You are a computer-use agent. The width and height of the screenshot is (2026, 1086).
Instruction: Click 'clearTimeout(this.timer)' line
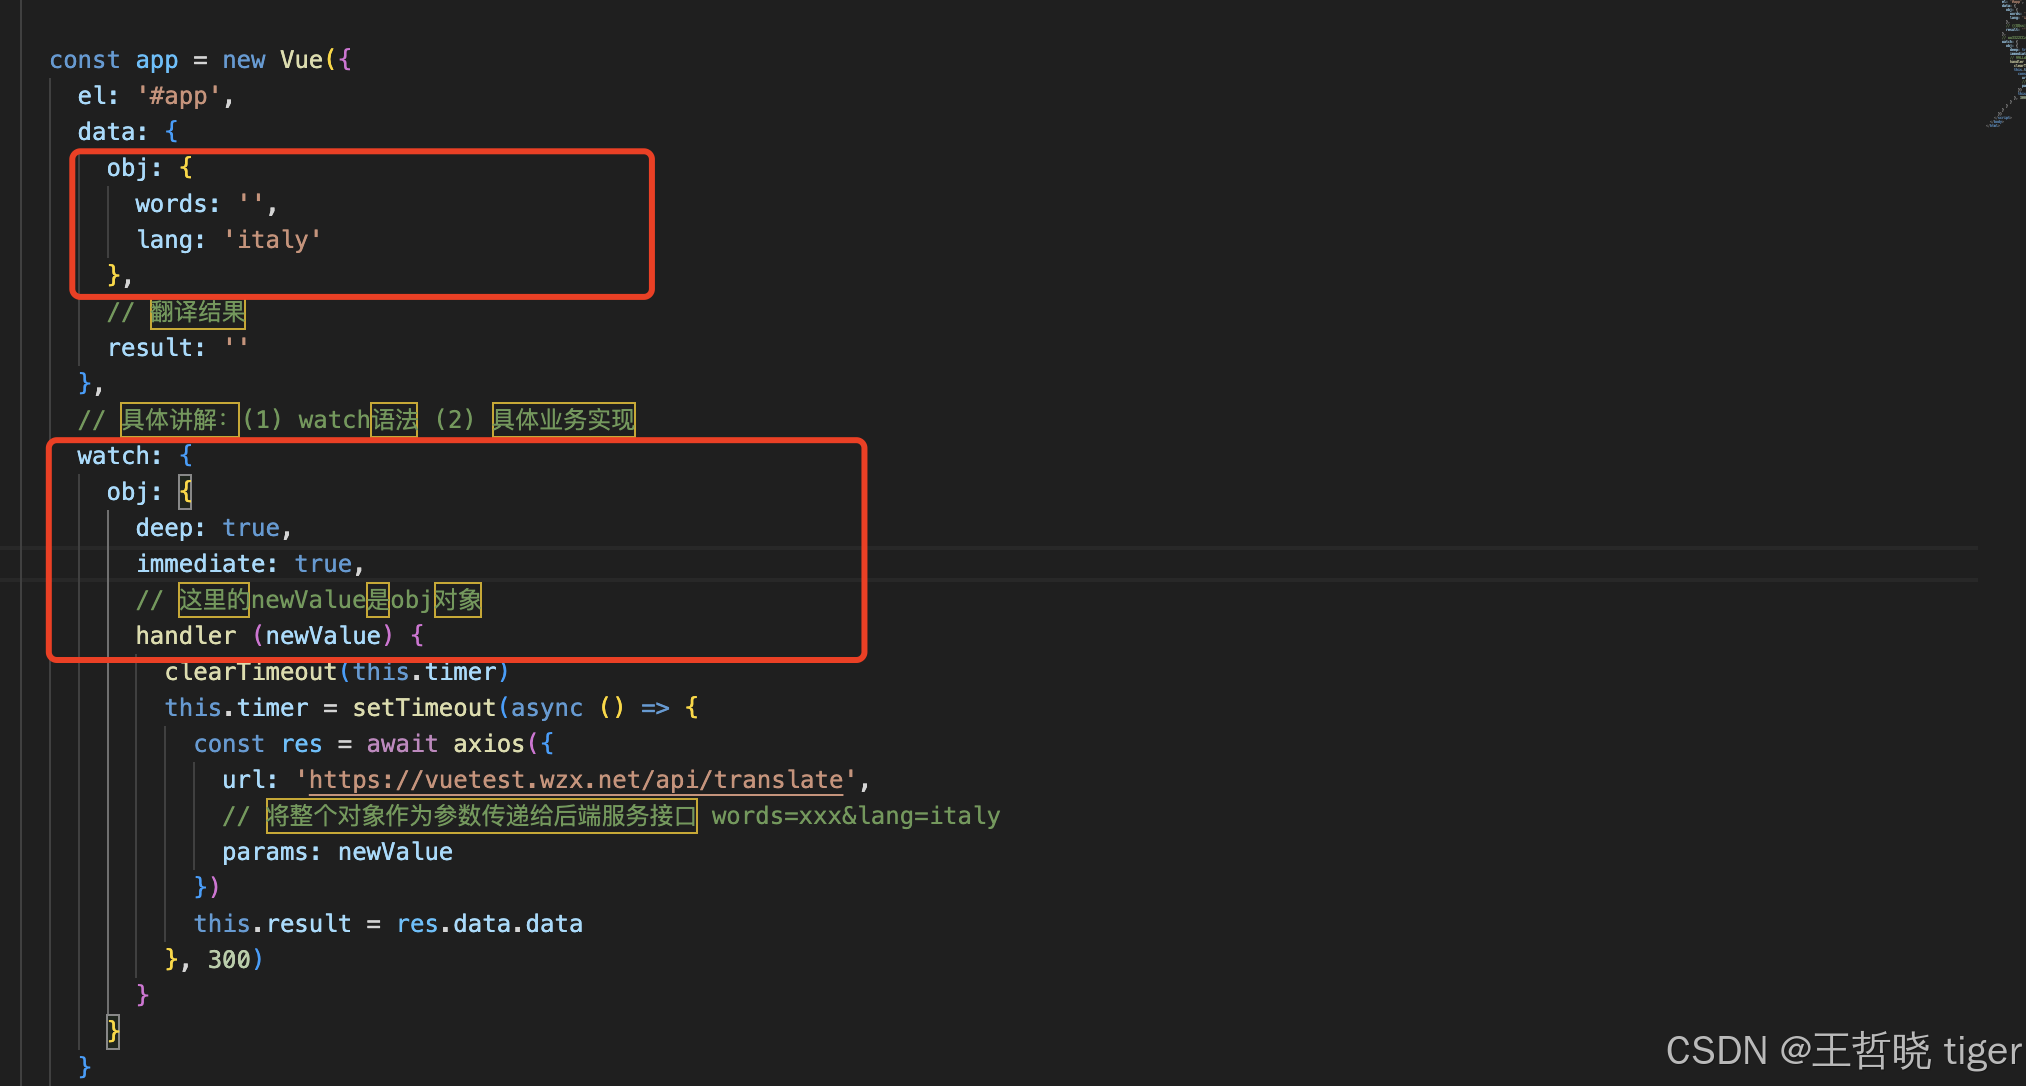pyautogui.click(x=337, y=672)
